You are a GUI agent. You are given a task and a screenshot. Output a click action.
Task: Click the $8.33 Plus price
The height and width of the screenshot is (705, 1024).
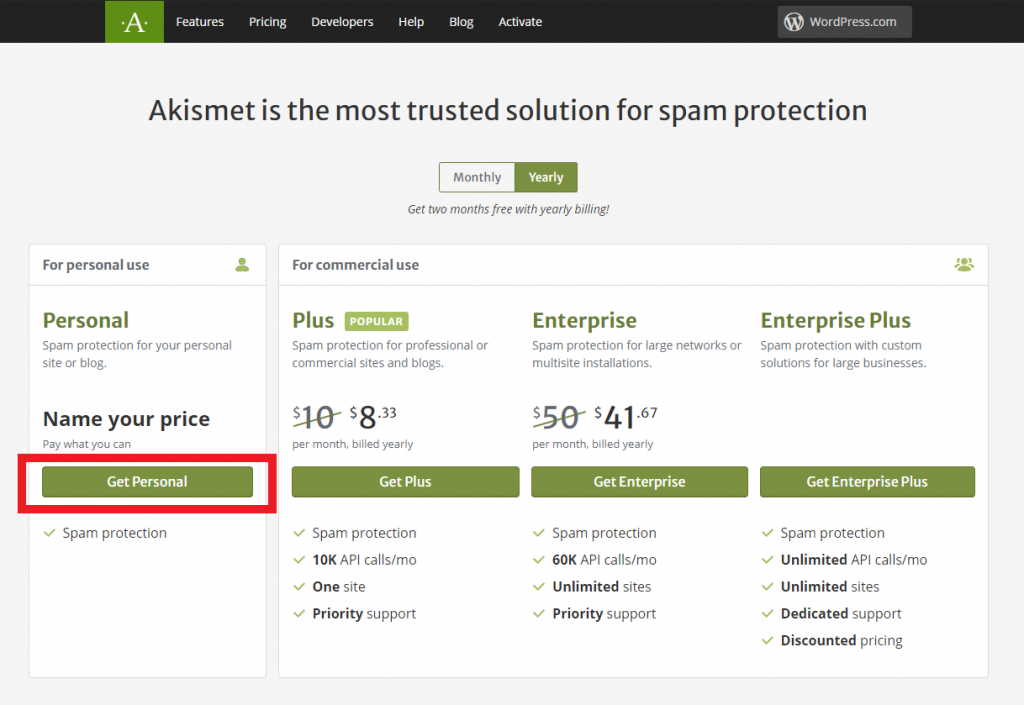coord(373,417)
